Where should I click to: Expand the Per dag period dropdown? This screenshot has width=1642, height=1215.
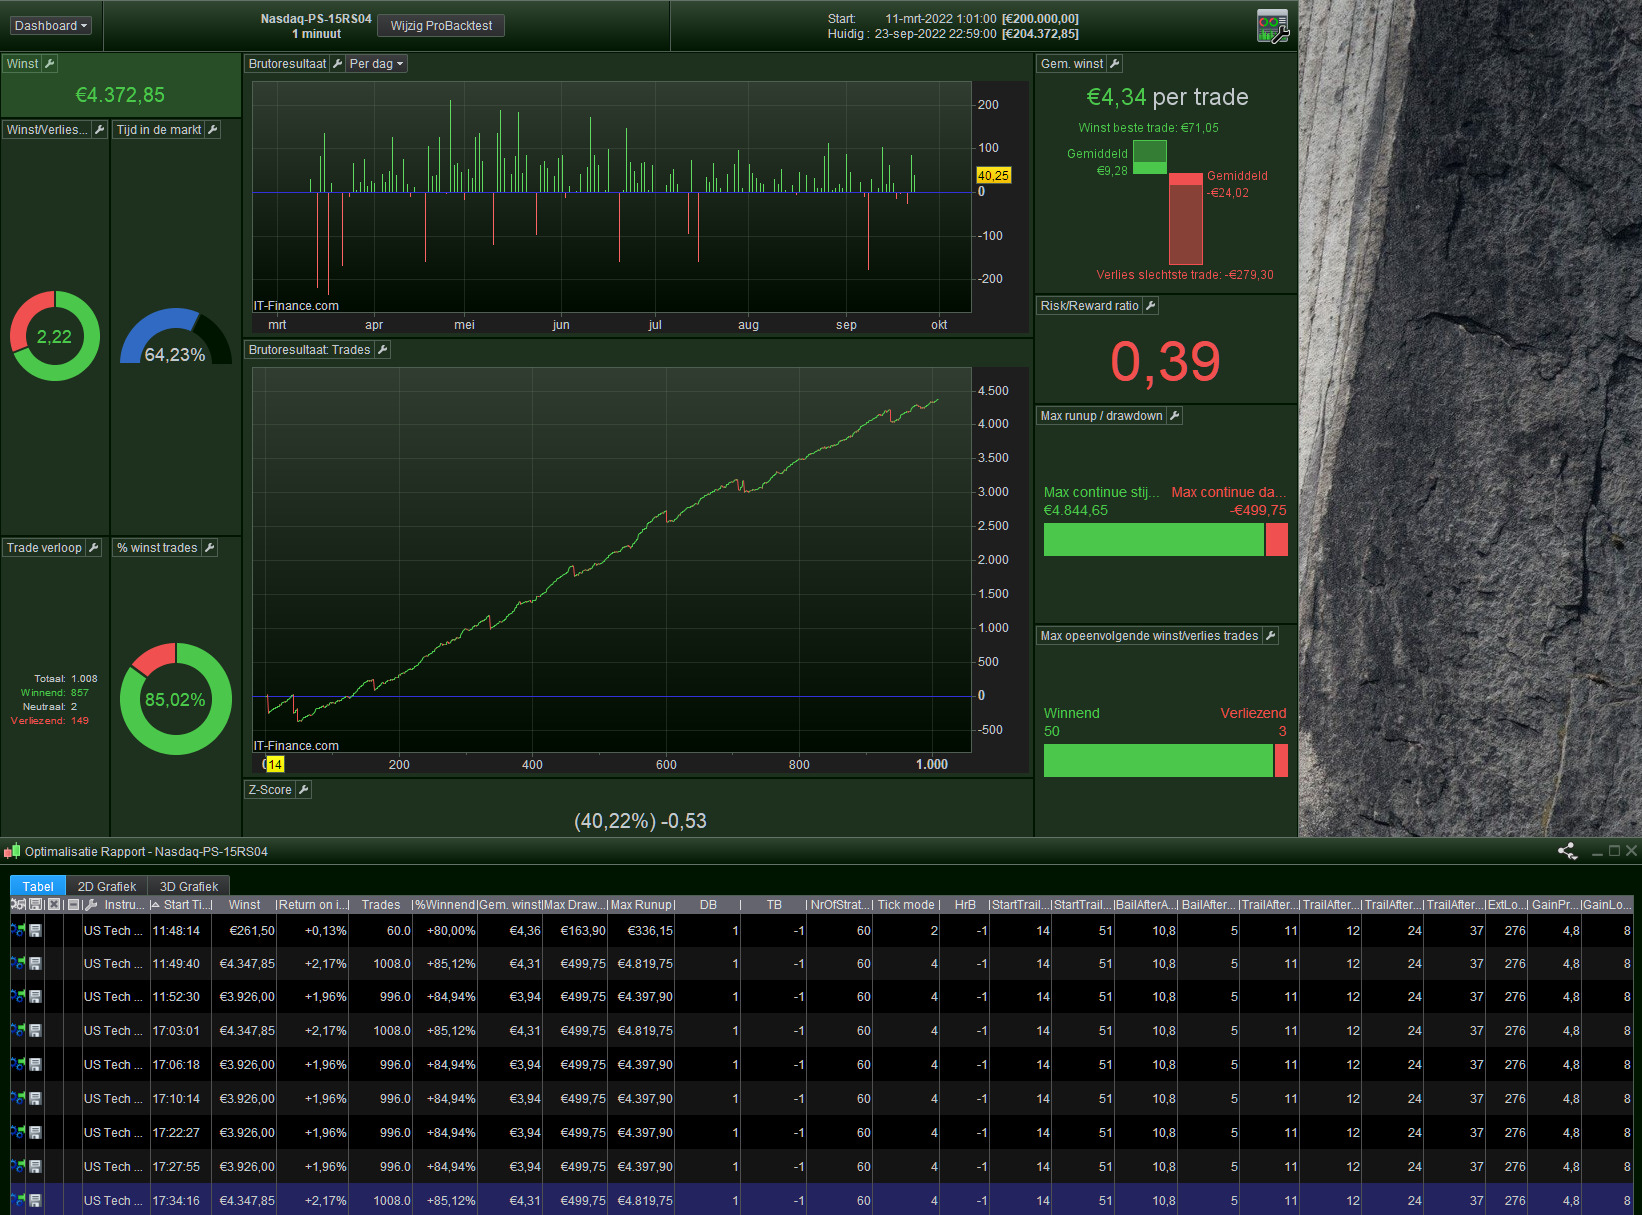coord(377,64)
